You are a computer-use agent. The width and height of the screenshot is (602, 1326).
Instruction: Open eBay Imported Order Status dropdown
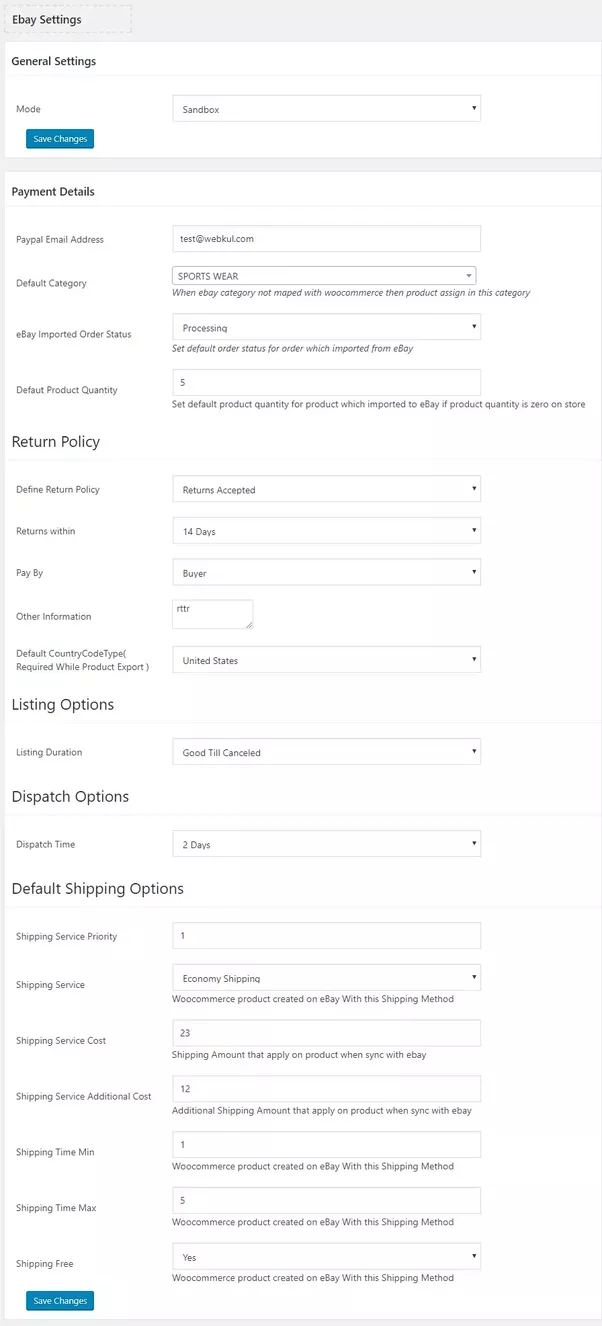[326, 327]
